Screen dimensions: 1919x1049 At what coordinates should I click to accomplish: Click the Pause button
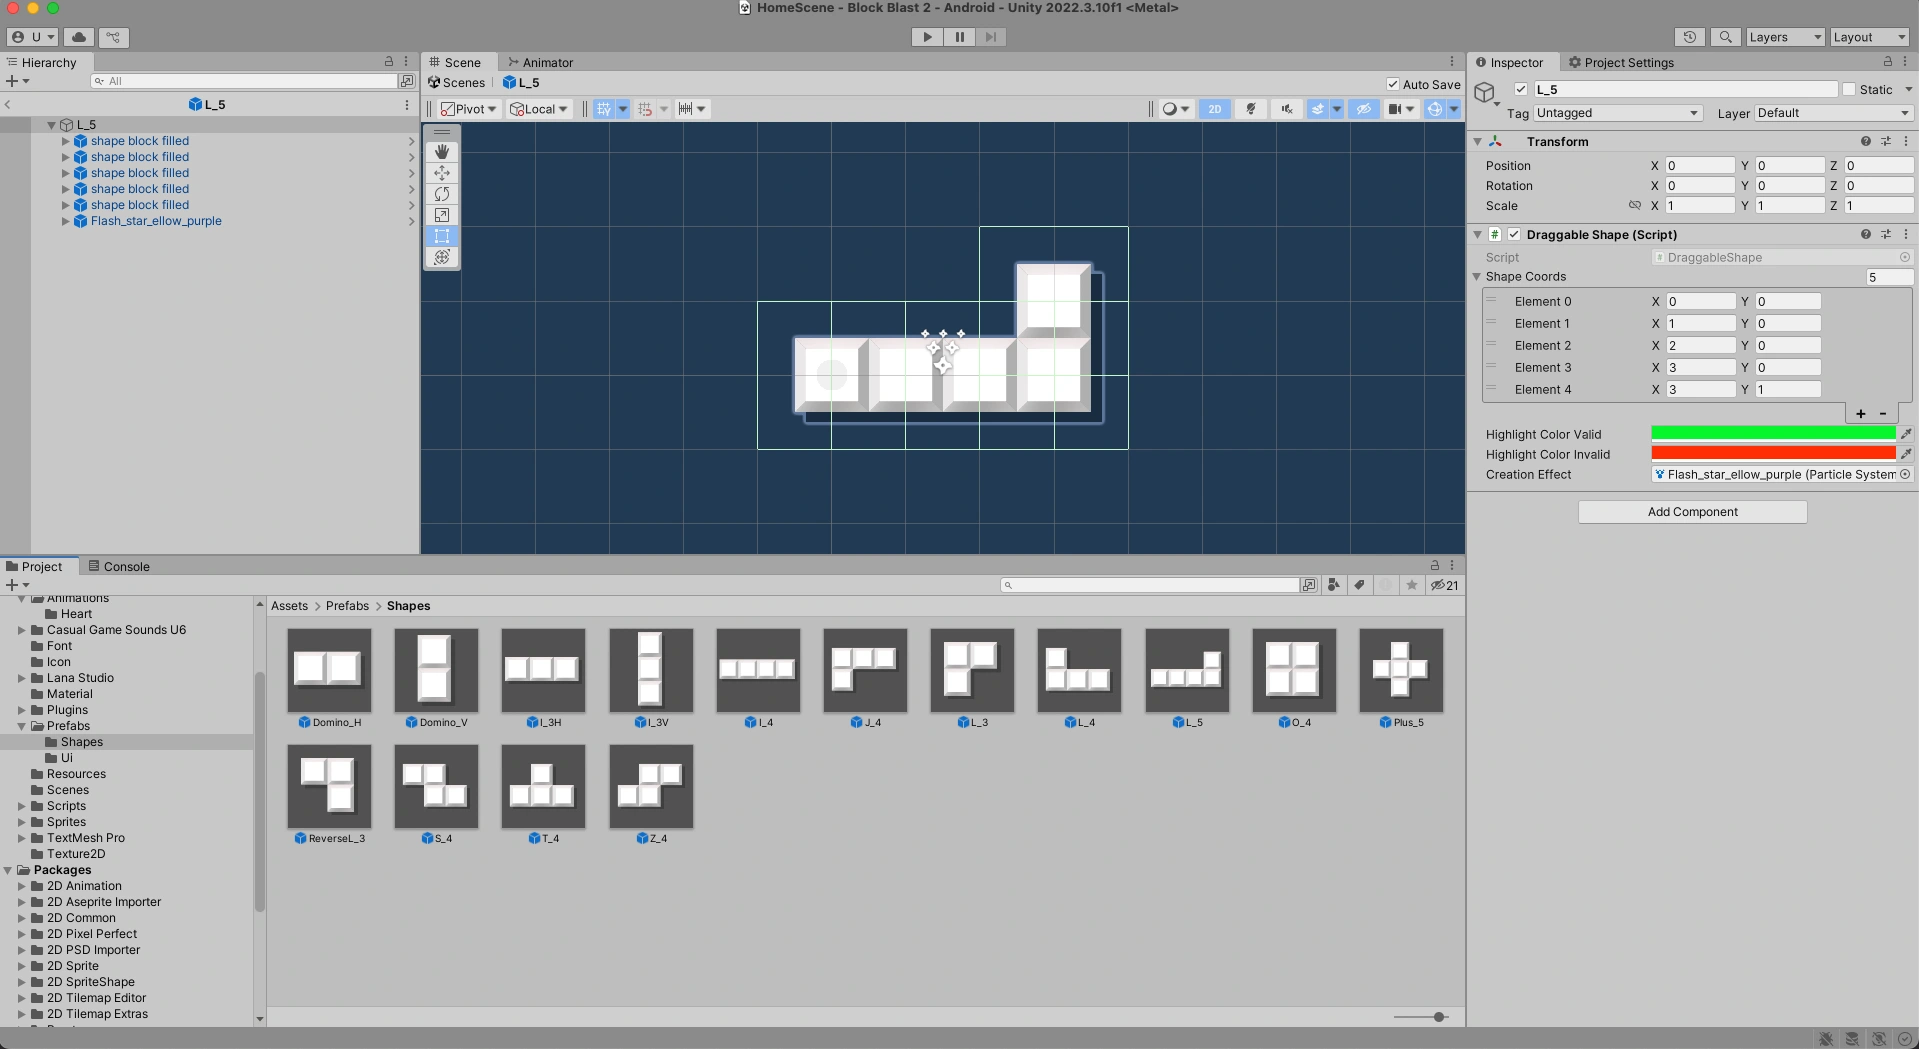pos(959,37)
